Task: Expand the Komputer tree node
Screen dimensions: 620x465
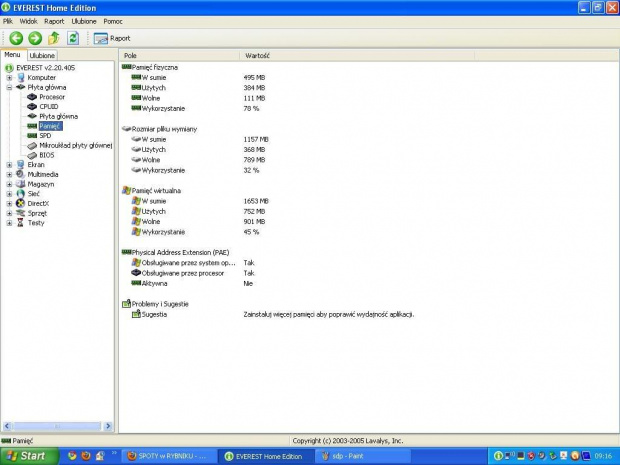Action: (9, 78)
